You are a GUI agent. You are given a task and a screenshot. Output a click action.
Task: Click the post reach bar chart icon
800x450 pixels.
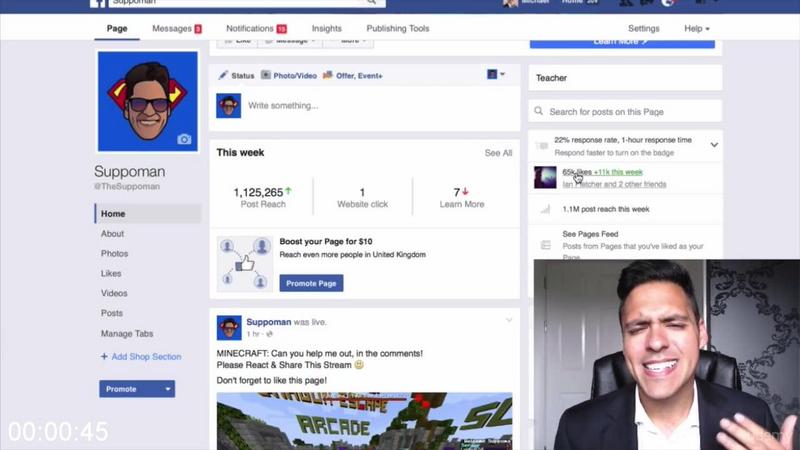pyautogui.click(x=545, y=209)
